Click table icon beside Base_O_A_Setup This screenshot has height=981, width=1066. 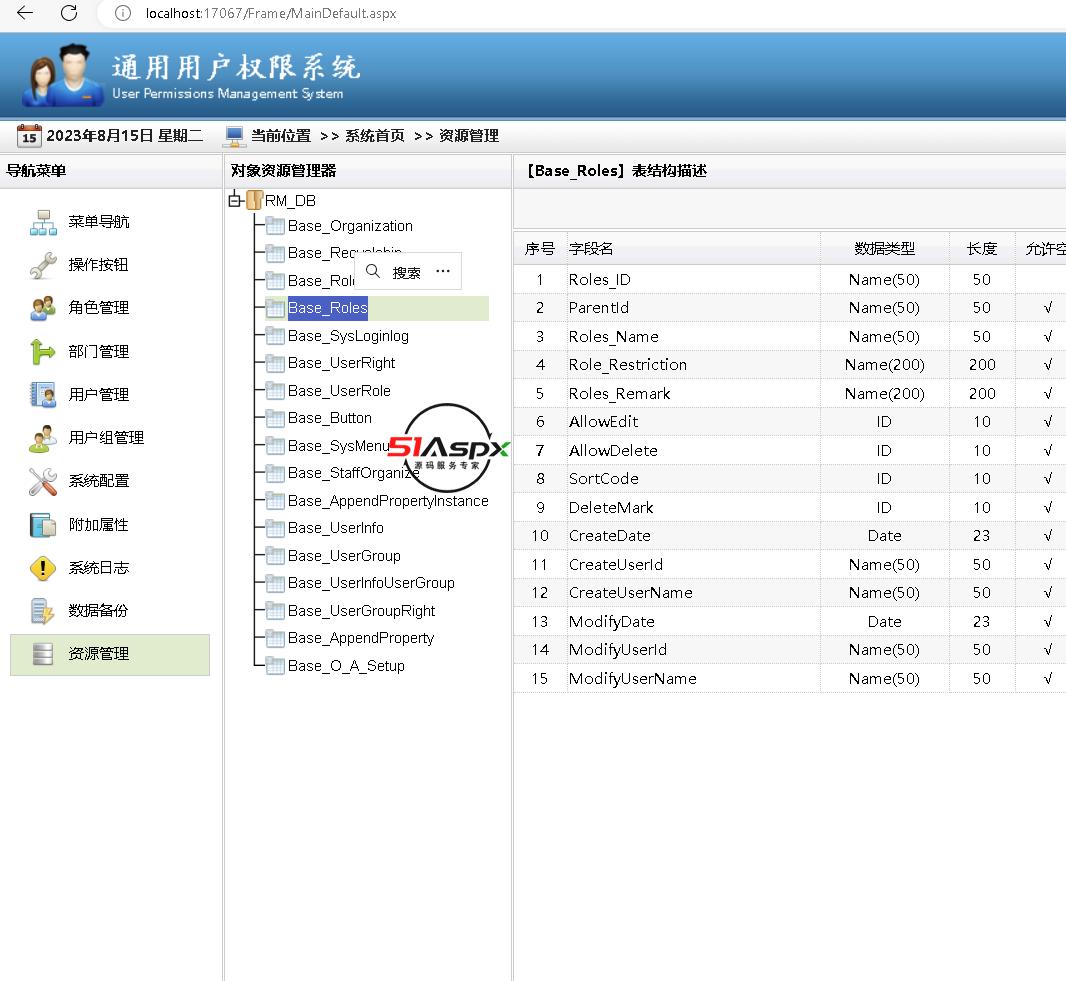pos(275,666)
